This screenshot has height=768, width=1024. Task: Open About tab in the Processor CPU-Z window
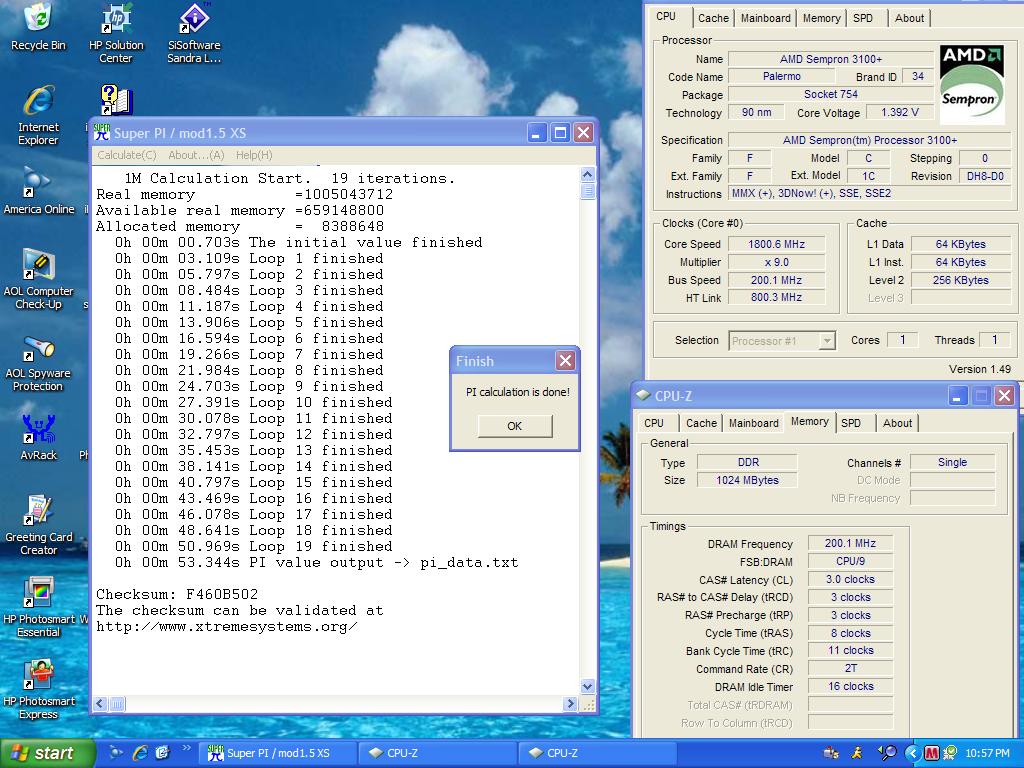[909, 18]
